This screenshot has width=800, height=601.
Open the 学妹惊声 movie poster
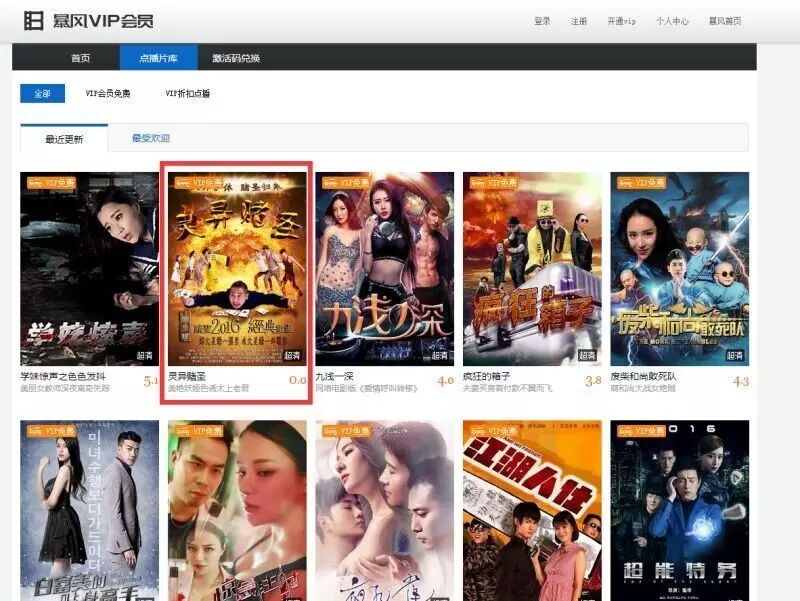(x=89, y=269)
